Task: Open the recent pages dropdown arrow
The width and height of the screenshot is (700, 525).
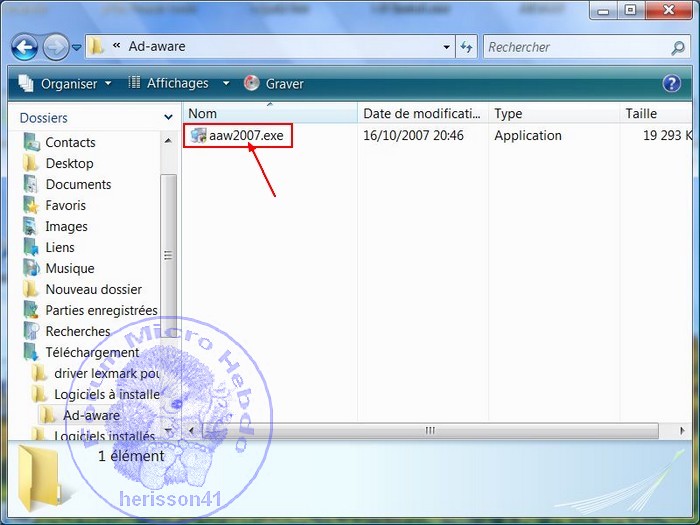Action: click(77, 47)
